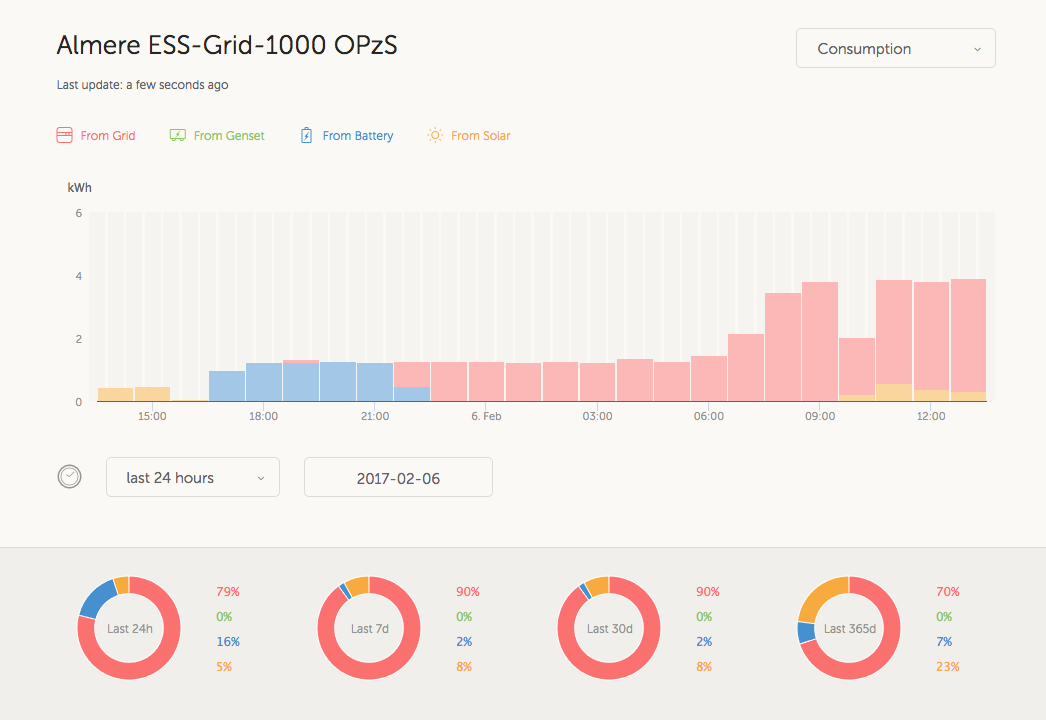Image resolution: width=1046 pixels, height=720 pixels.
Task: Toggle the From Solar series label
Action: [x=481, y=136]
